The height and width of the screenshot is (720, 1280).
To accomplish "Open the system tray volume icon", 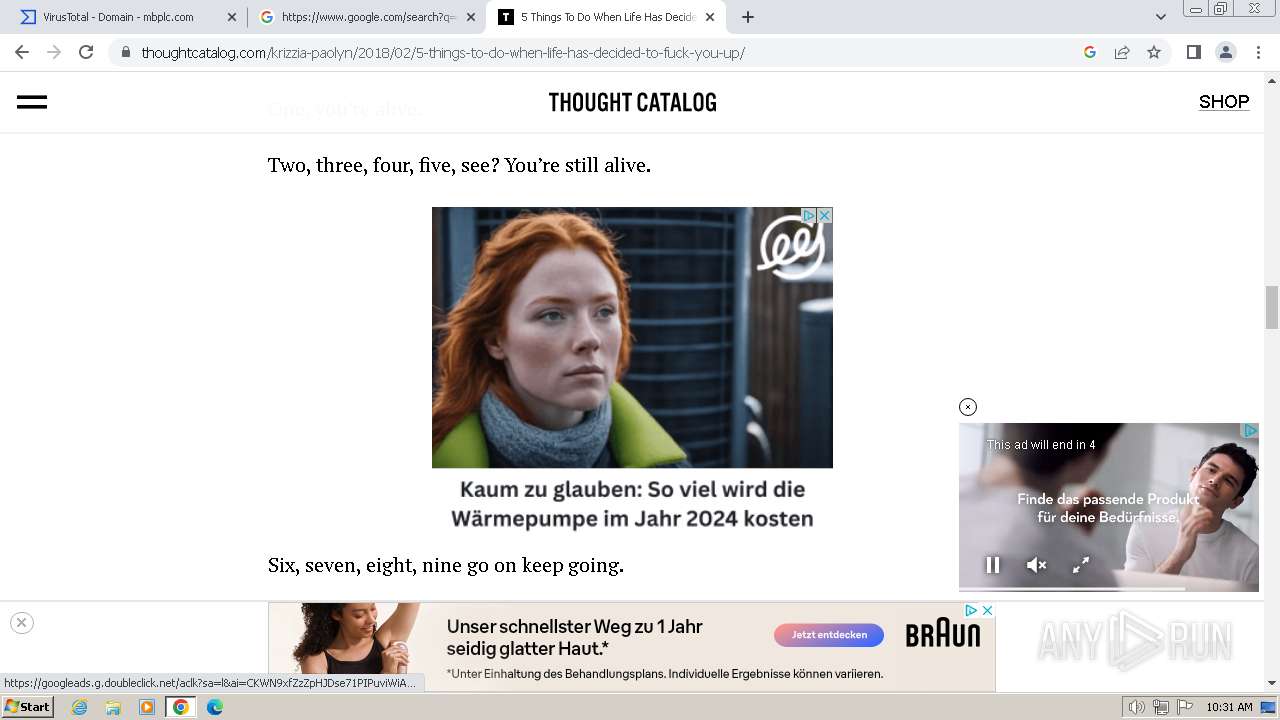I will 1137,707.
